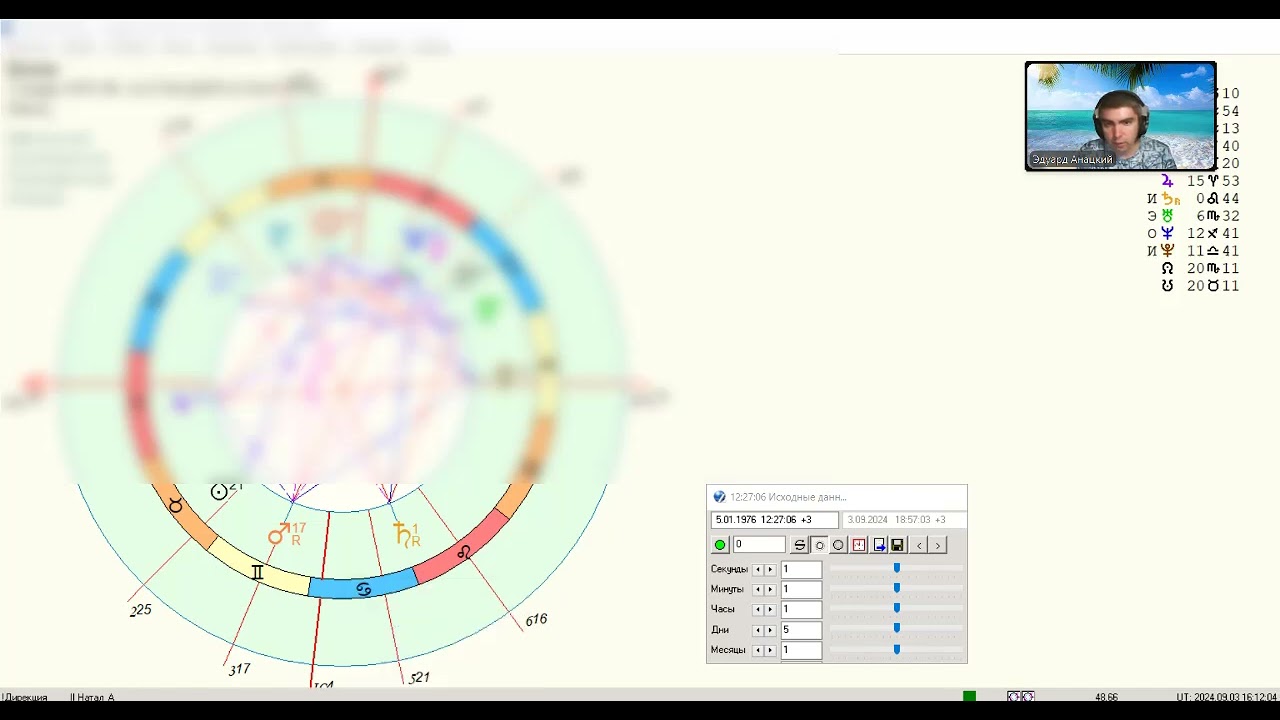Step forward with the right chevron button
This screenshot has height=720, width=1280.
(x=937, y=545)
